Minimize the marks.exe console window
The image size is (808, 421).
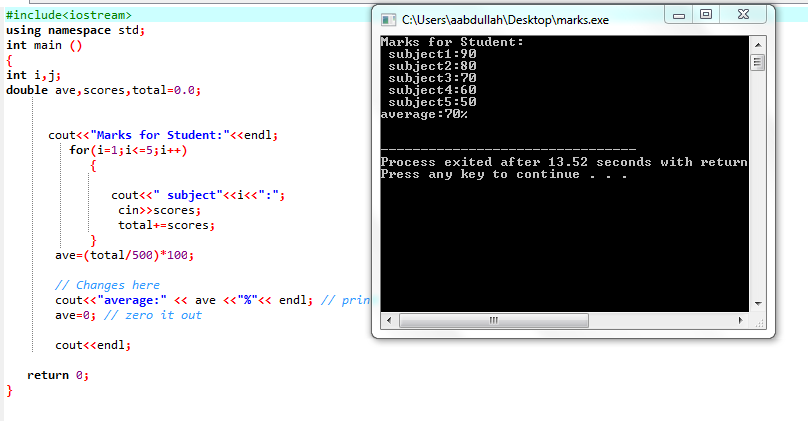point(679,15)
